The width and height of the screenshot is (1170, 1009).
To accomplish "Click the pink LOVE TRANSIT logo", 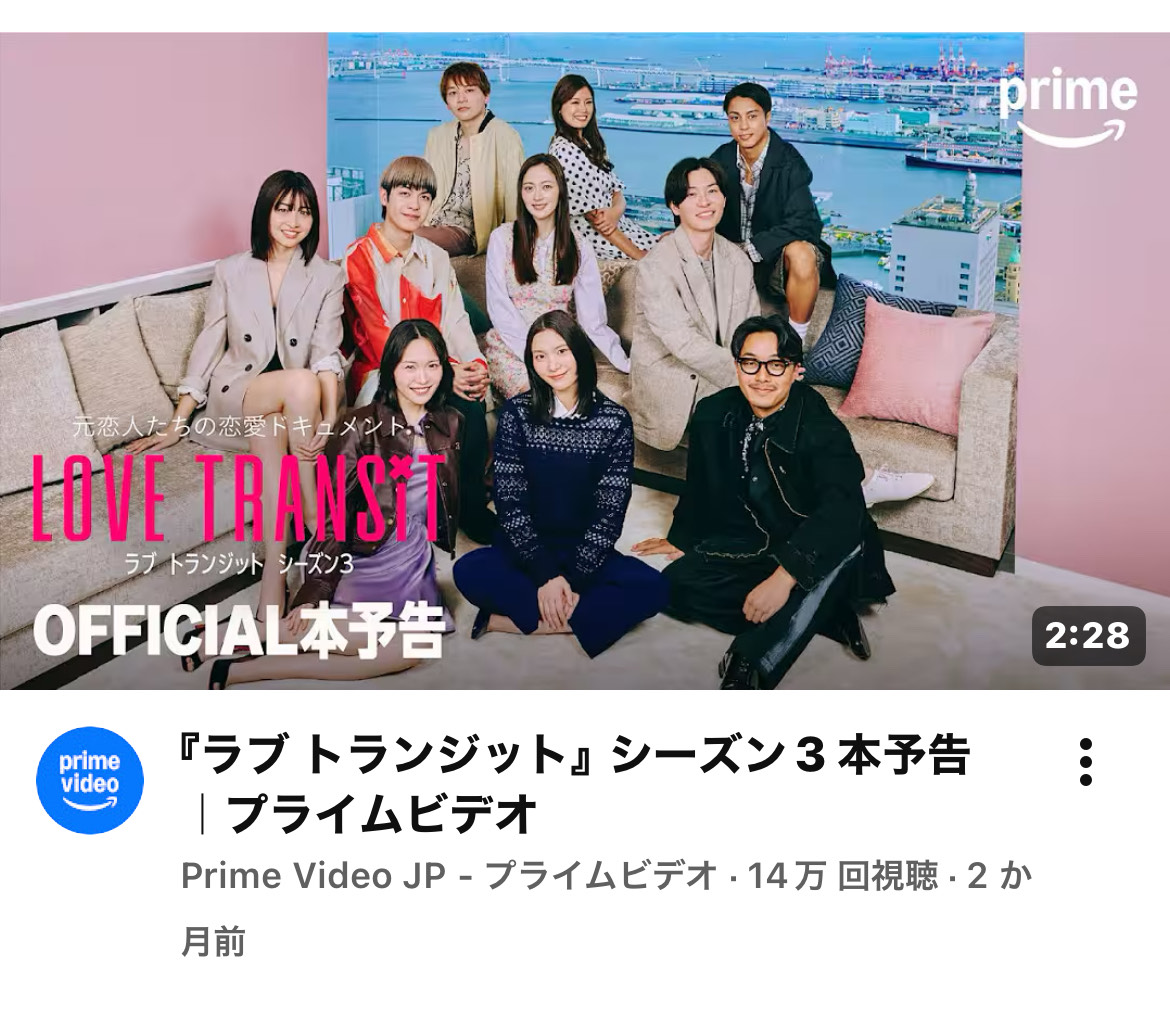I will 239,499.
